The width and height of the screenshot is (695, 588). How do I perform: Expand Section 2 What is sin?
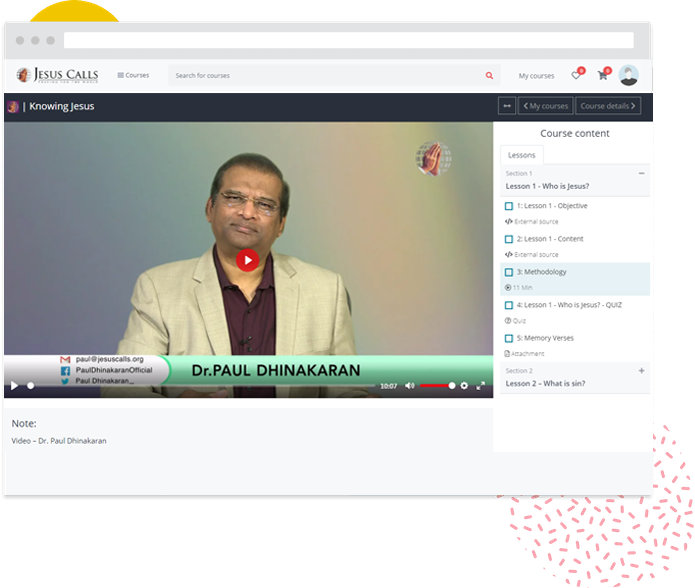tap(641, 371)
